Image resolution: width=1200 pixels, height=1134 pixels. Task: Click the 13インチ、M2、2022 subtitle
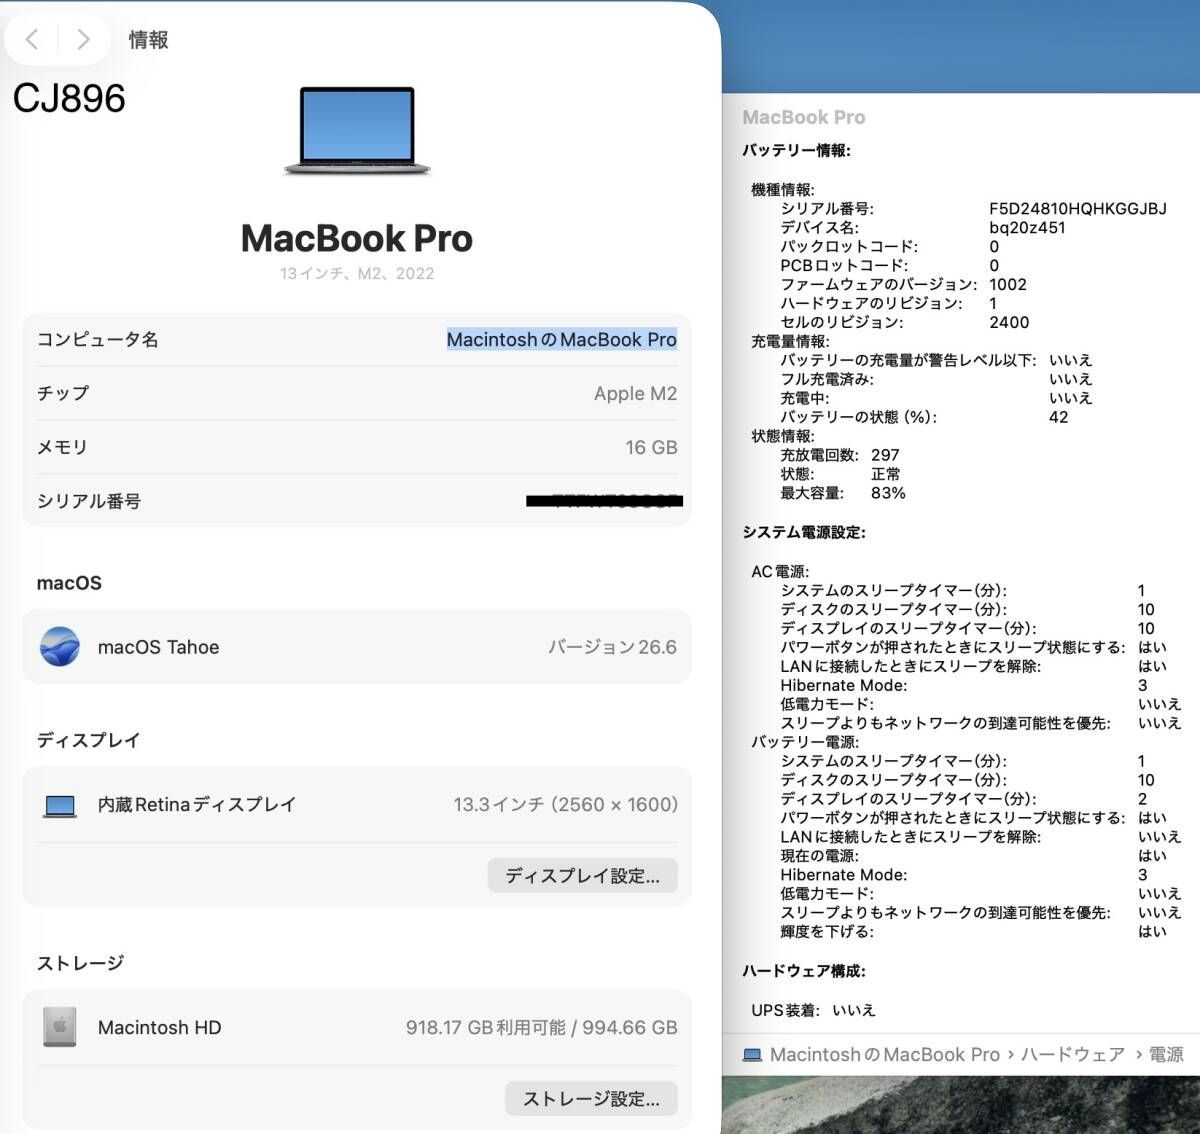point(357,274)
